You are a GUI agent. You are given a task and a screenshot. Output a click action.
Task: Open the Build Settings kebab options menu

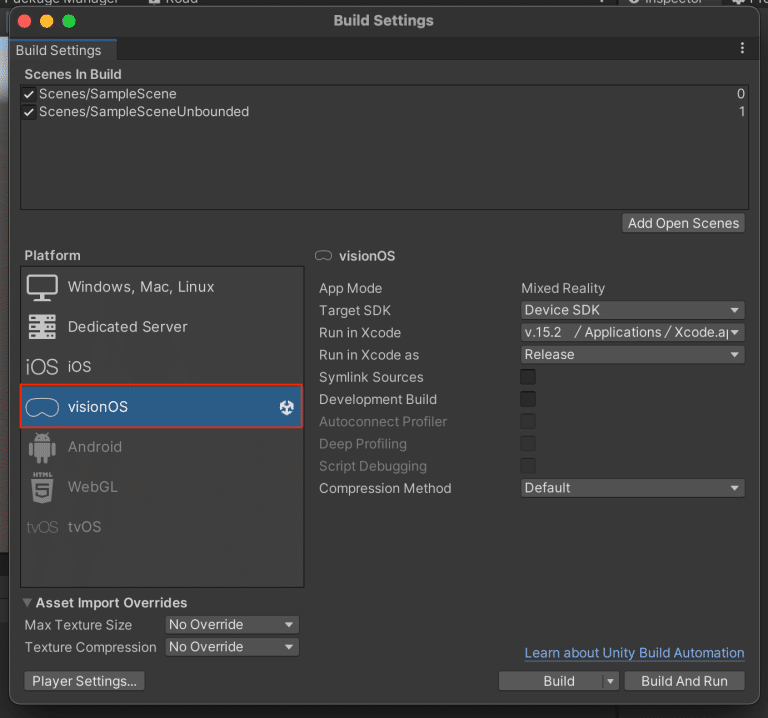tap(743, 48)
